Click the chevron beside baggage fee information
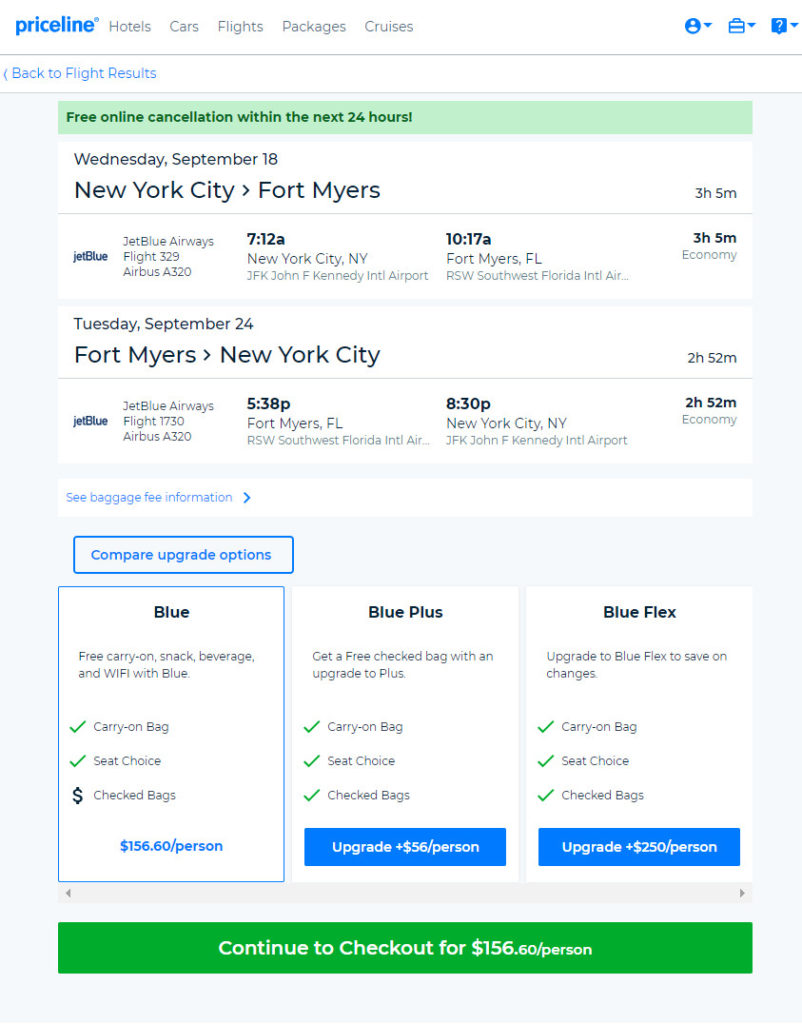This screenshot has height=1024, width=802. pyautogui.click(x=247, y=498)
